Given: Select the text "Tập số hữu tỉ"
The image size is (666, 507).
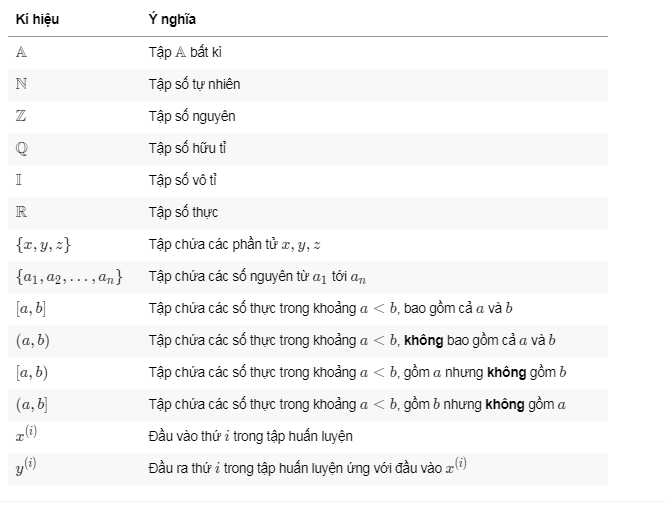Looking at the screenshot, I should 190,148.
